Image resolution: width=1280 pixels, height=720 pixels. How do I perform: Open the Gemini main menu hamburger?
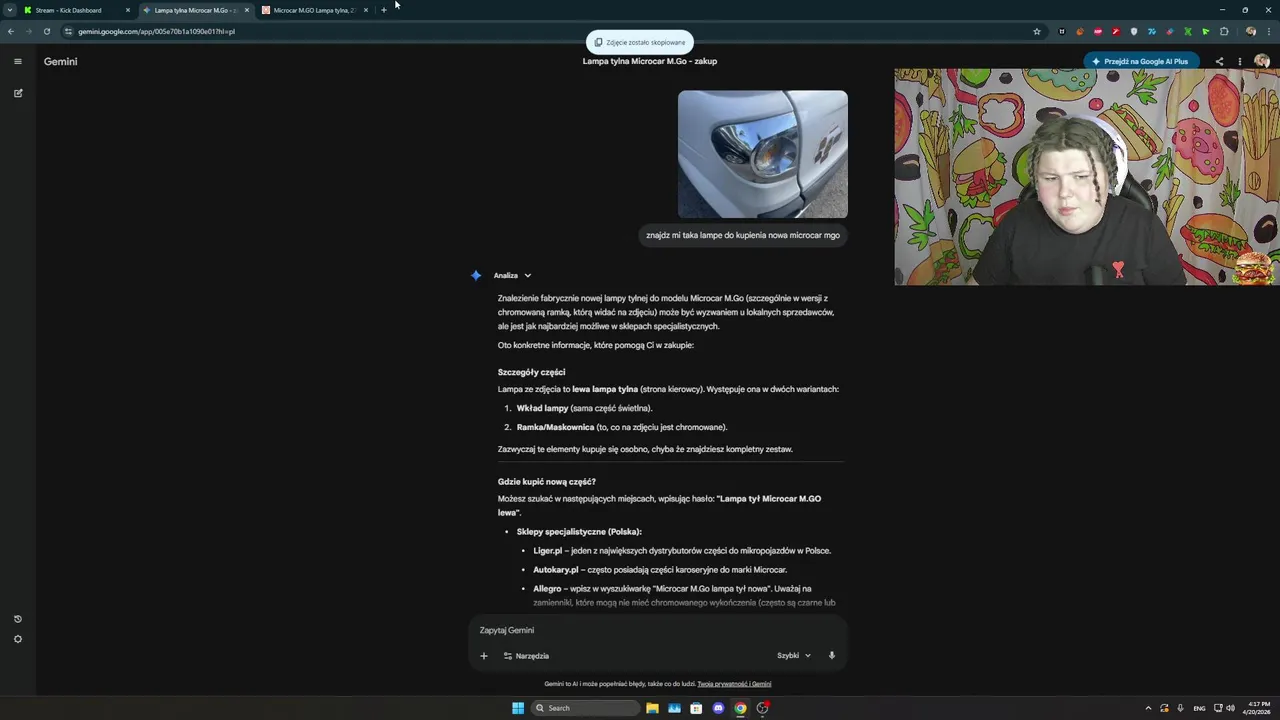(17, 61)
